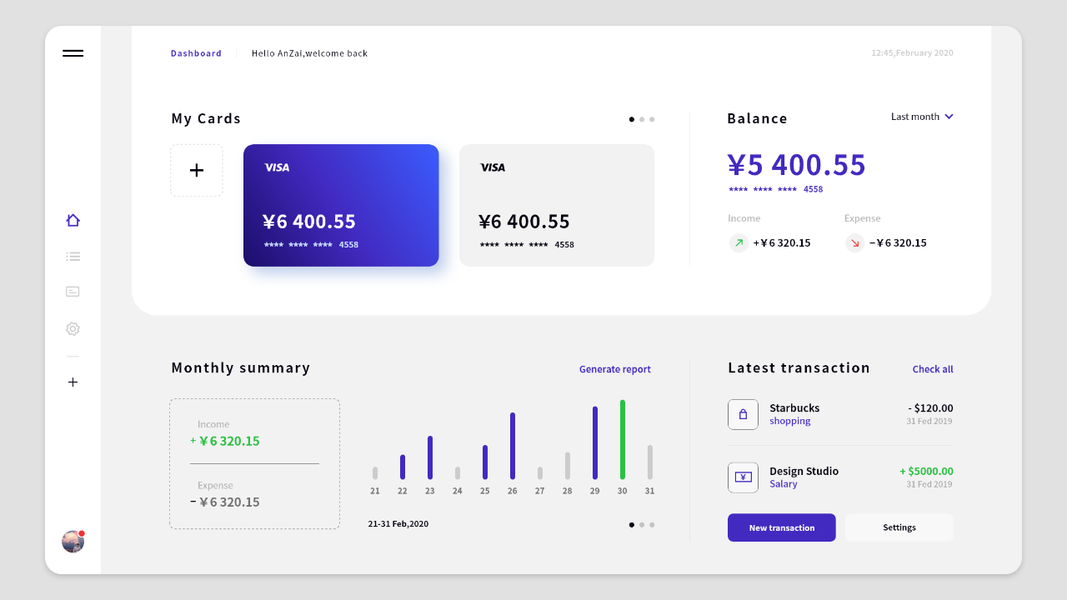Select the first chart pagination dot
The width and height of the screenshot is (1067, 600).
[631, 524]
